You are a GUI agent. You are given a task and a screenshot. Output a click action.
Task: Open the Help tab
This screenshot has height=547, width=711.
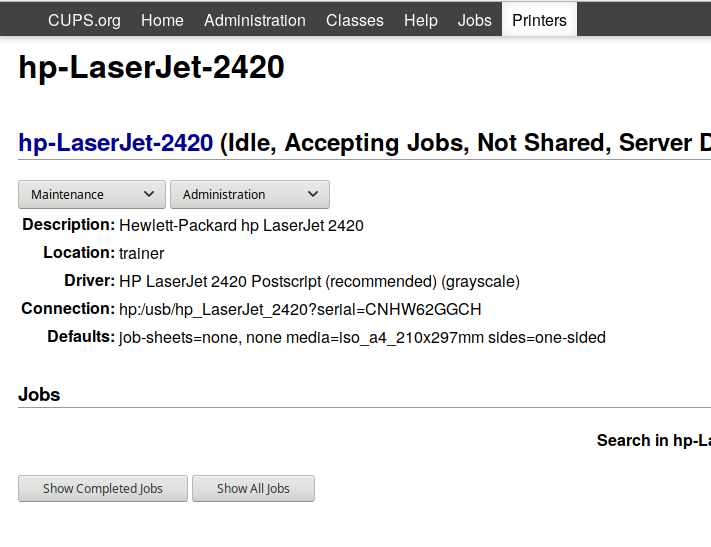(x=421, y=20)
